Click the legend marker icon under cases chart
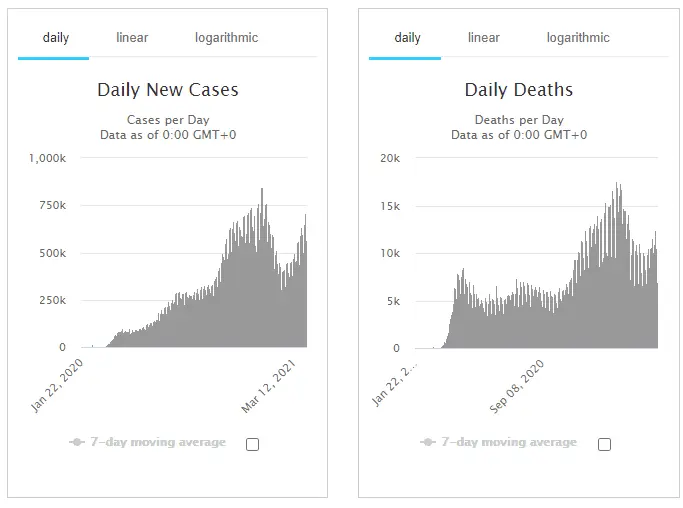This screenshot has width=683, height=508. pos(77,442)
